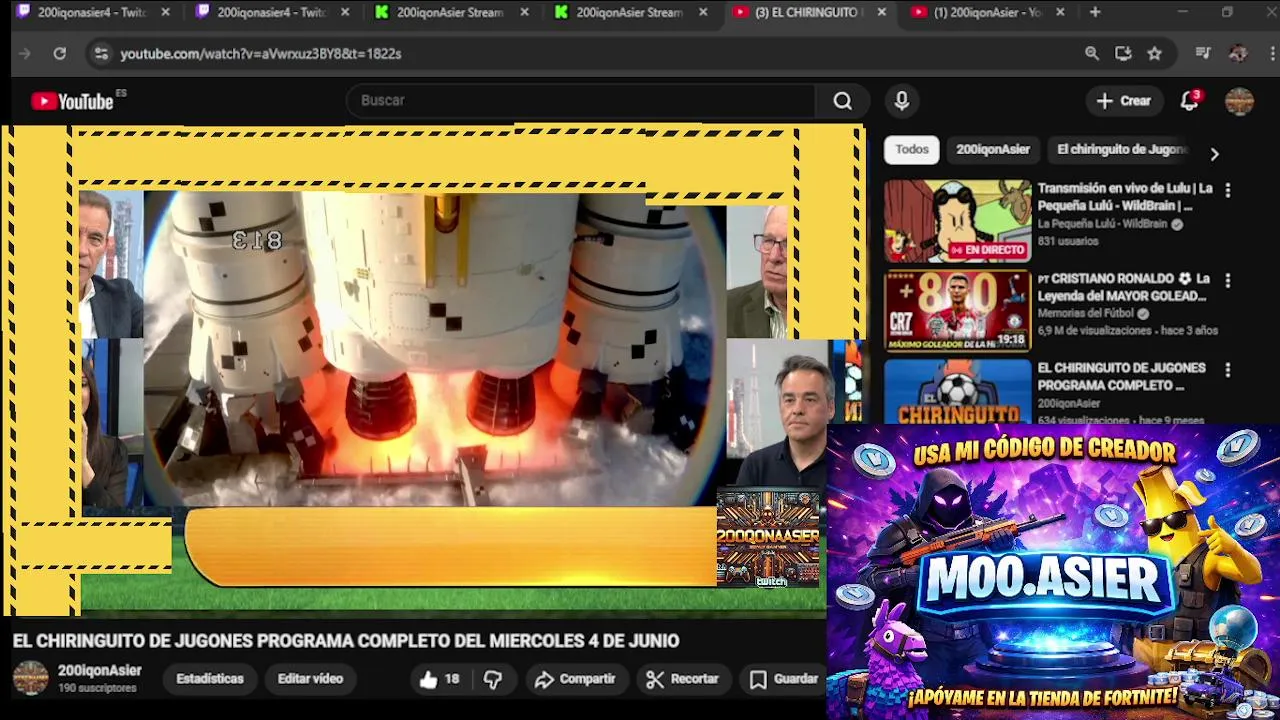Open the YouTube account avatar menu
This screenshot has height=720, width=1280.
pyautogui.click(x=1239, y=101)
